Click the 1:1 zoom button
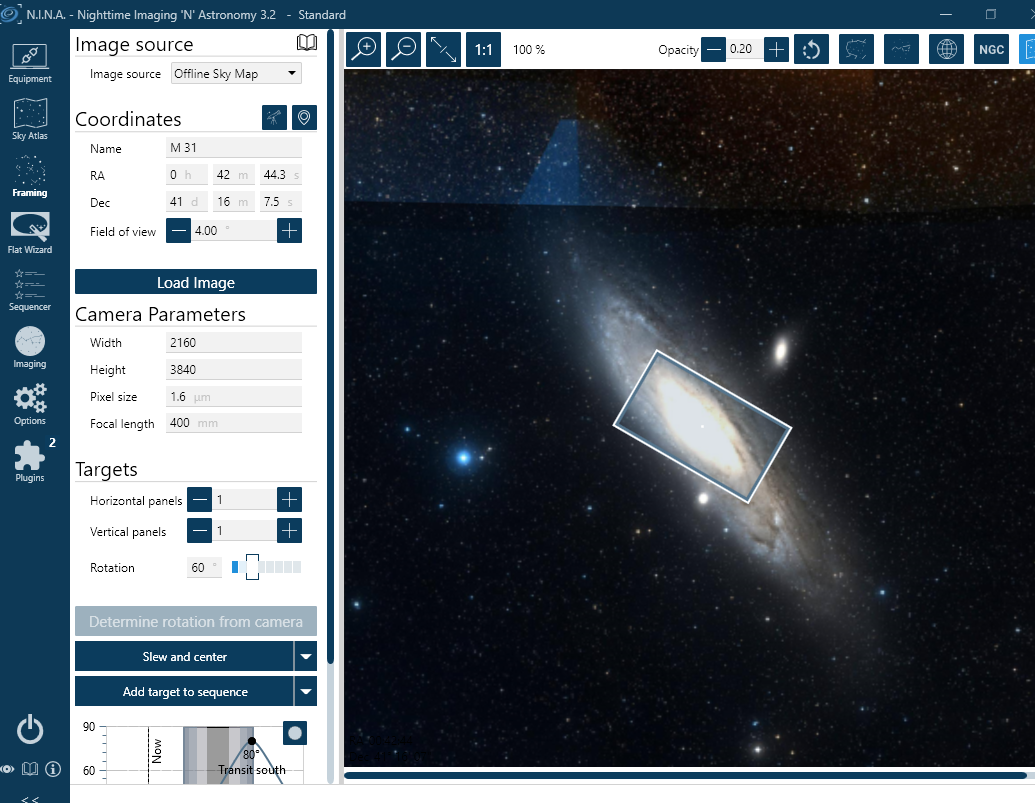The width and height of the screenshot is (1035, 803). tap(483, 49)
